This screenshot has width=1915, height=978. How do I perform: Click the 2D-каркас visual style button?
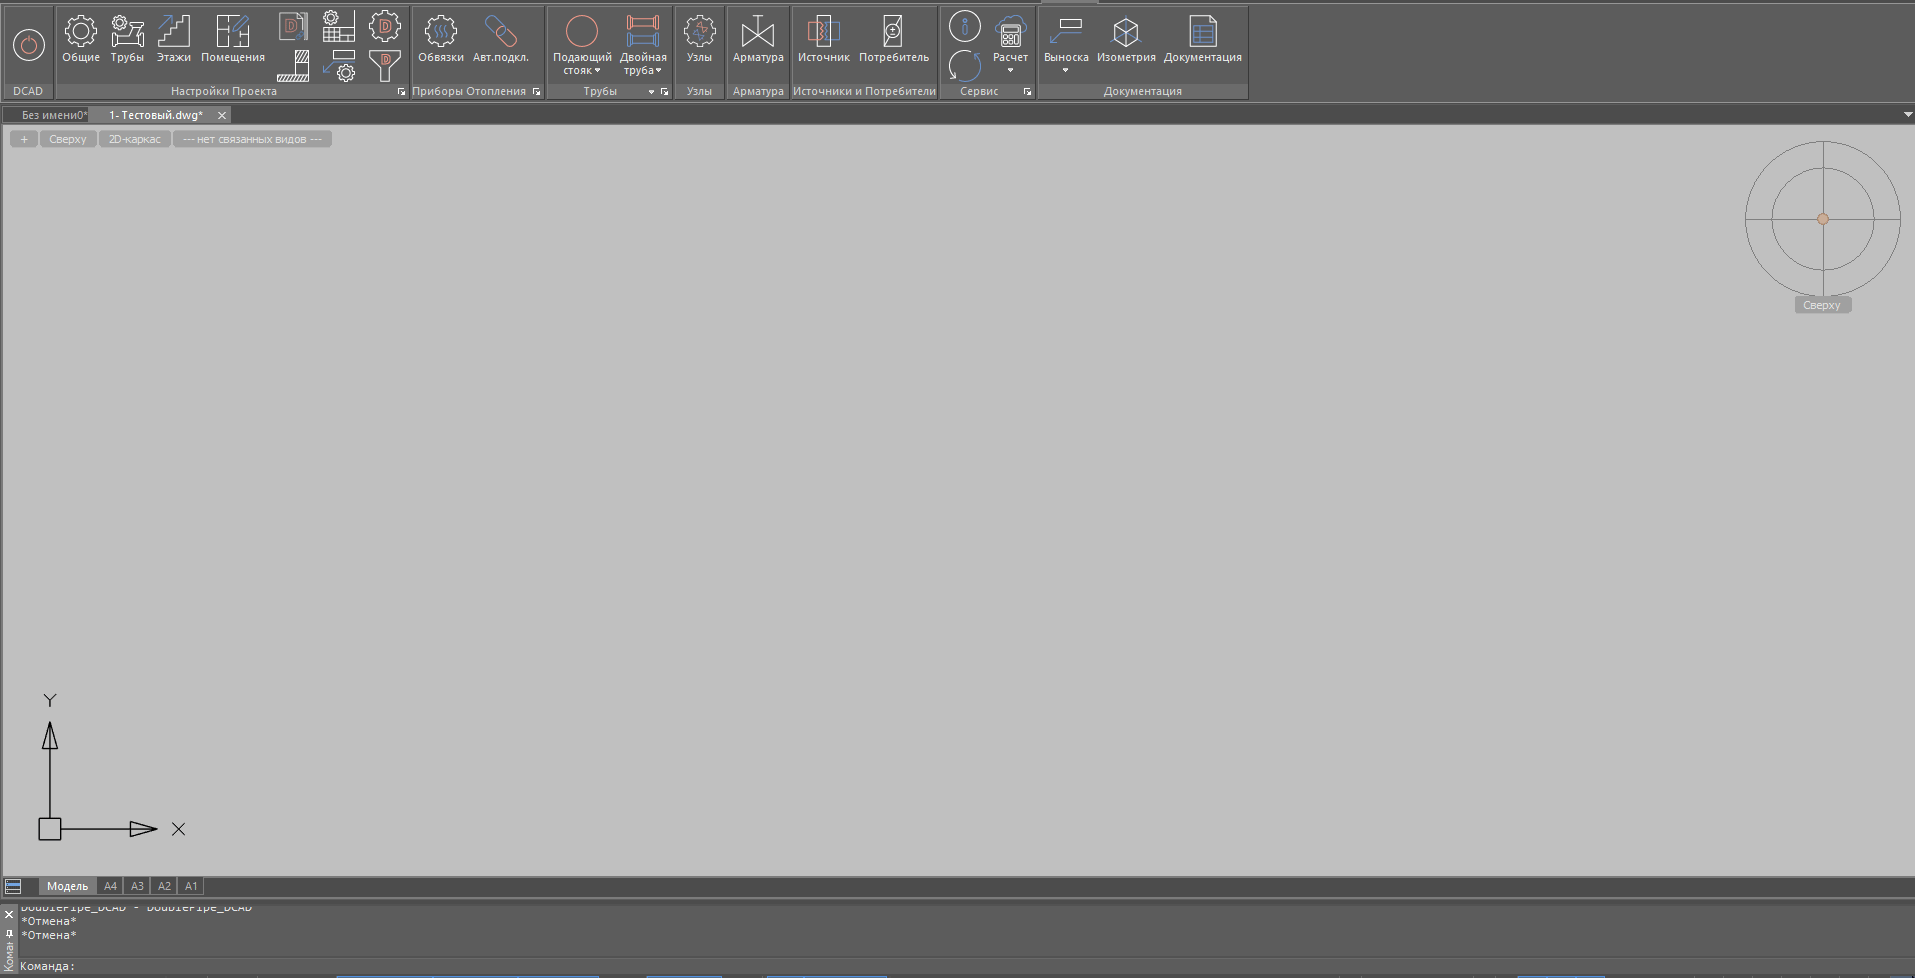coord(134,139)
